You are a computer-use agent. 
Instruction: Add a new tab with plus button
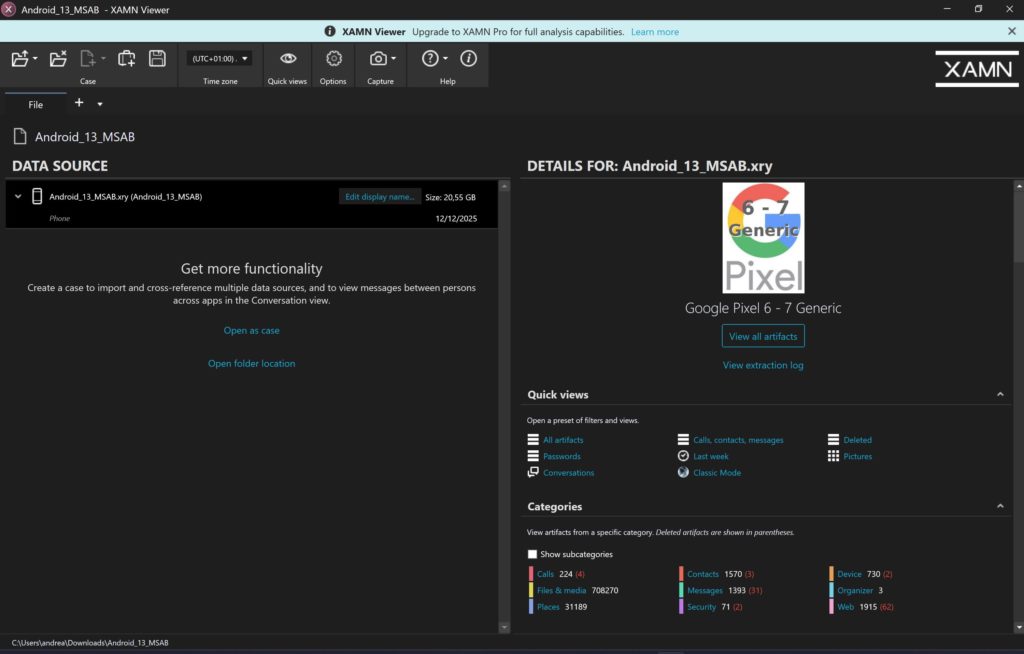click(79, 103)
